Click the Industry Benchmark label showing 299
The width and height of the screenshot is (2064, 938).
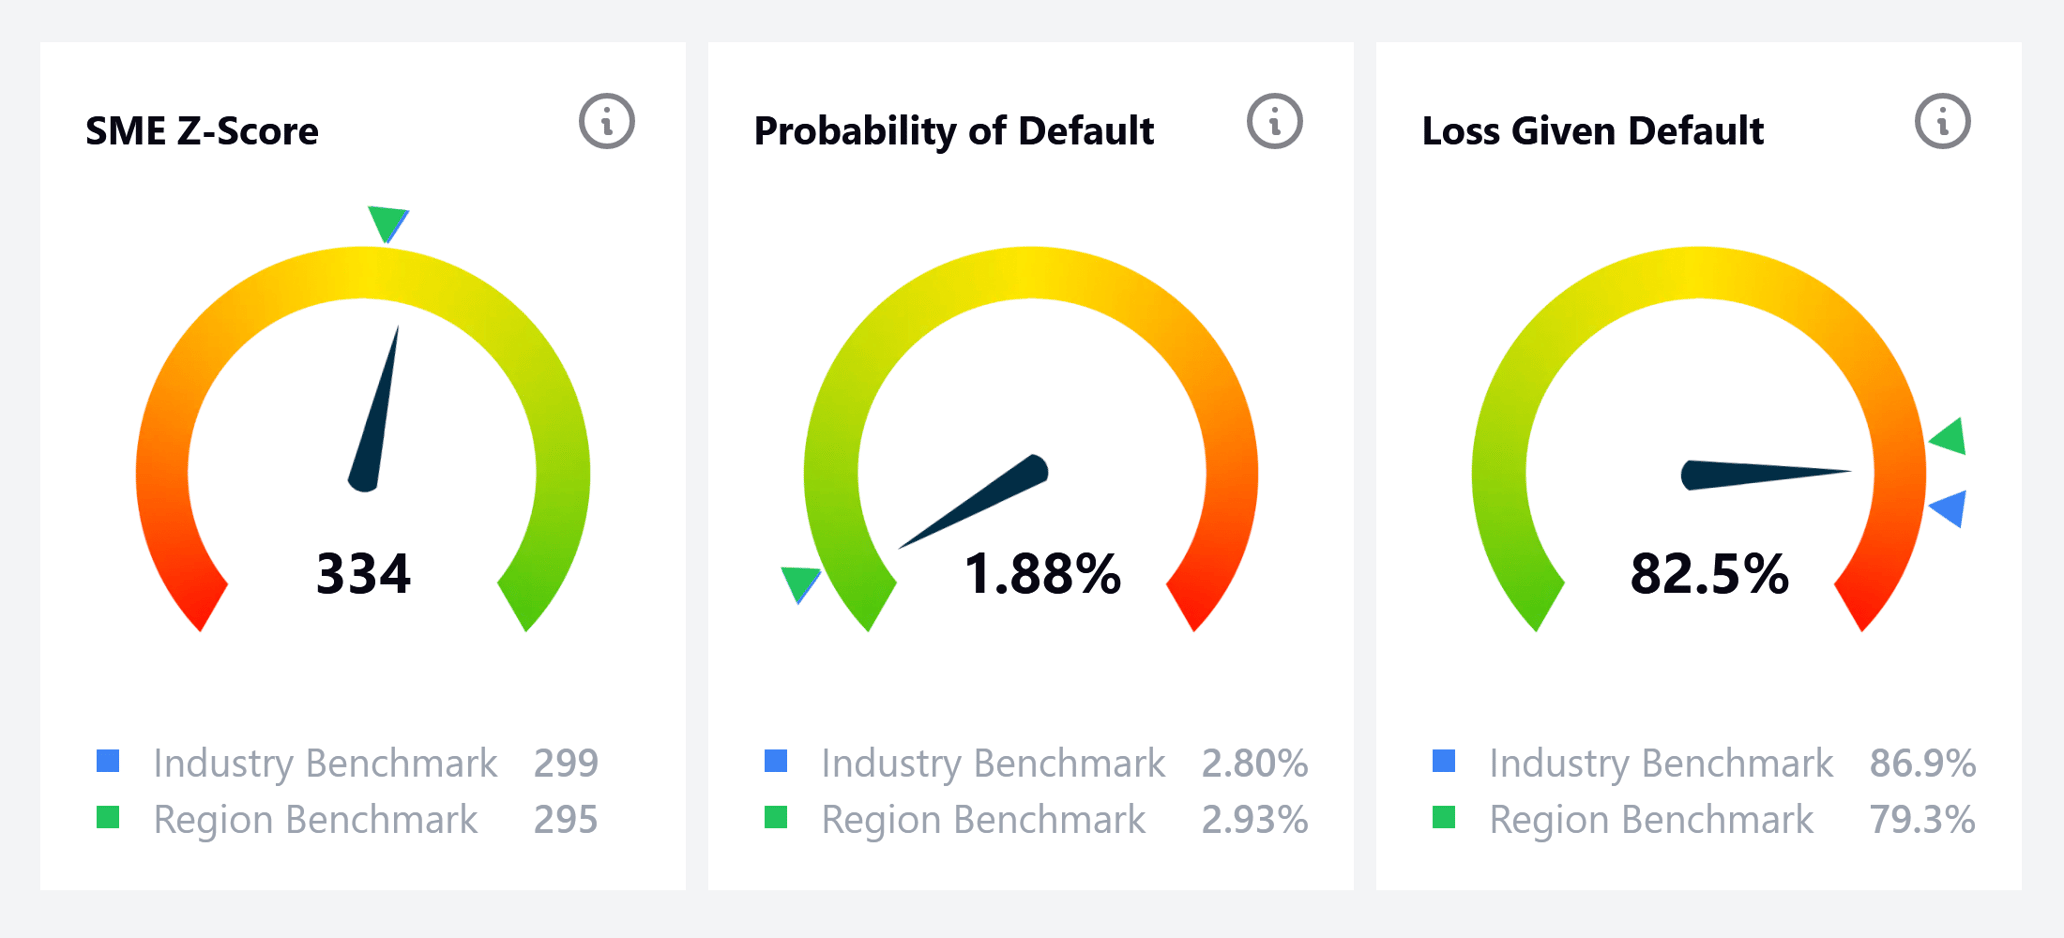pos(325,763)
